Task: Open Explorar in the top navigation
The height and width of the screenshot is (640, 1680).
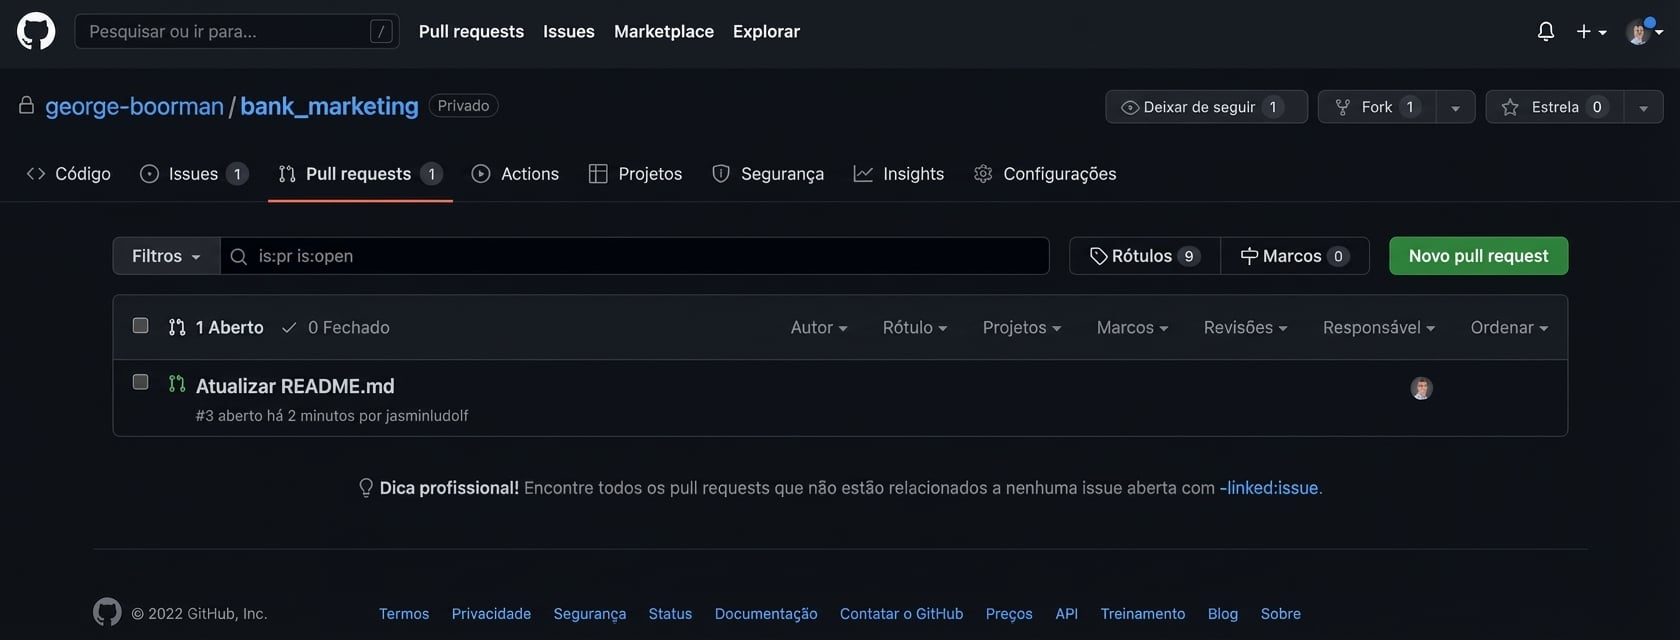Action: coord(766,31)
